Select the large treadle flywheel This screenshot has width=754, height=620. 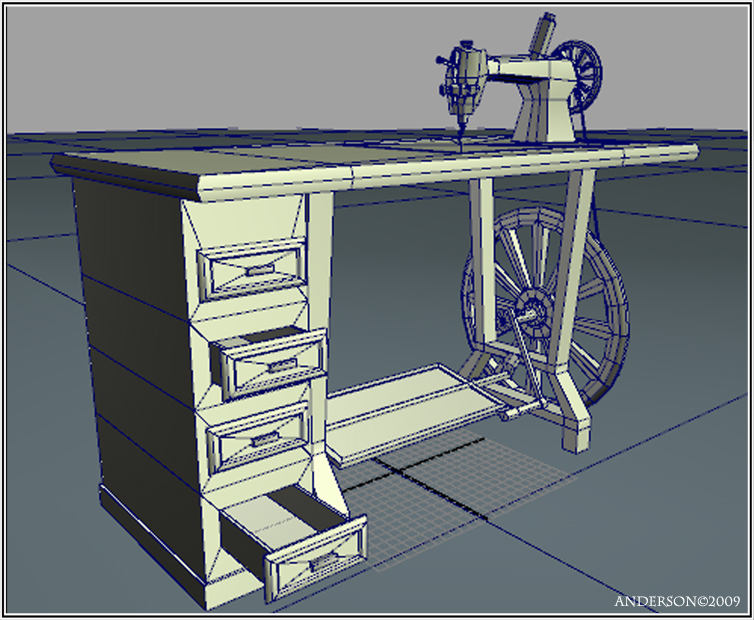(x=544, y=309)
